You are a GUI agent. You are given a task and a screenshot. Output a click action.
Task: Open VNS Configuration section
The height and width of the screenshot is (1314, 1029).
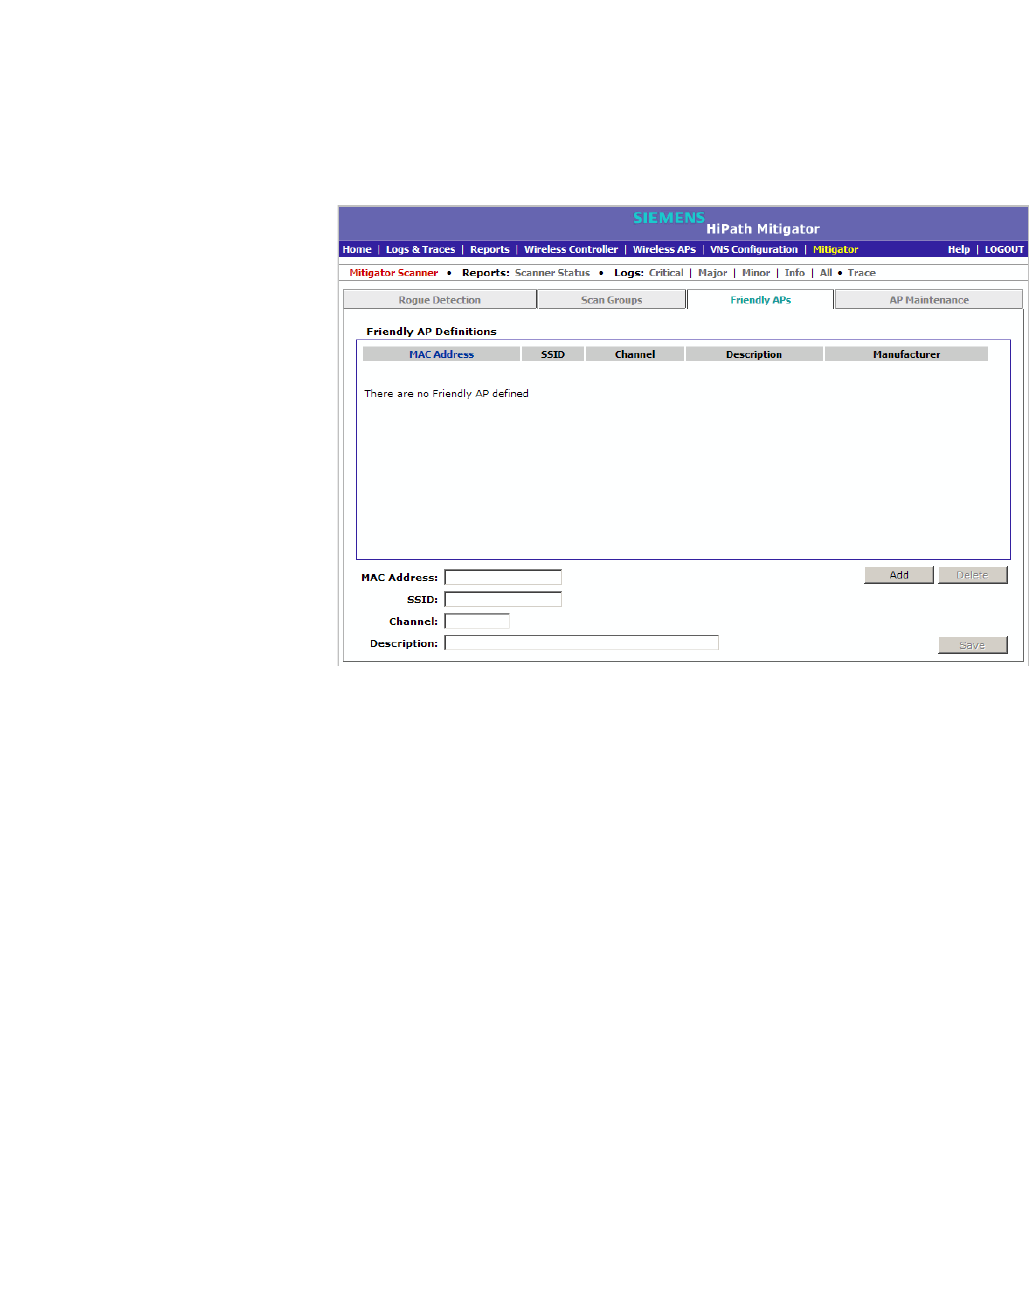tap(754, 250)
